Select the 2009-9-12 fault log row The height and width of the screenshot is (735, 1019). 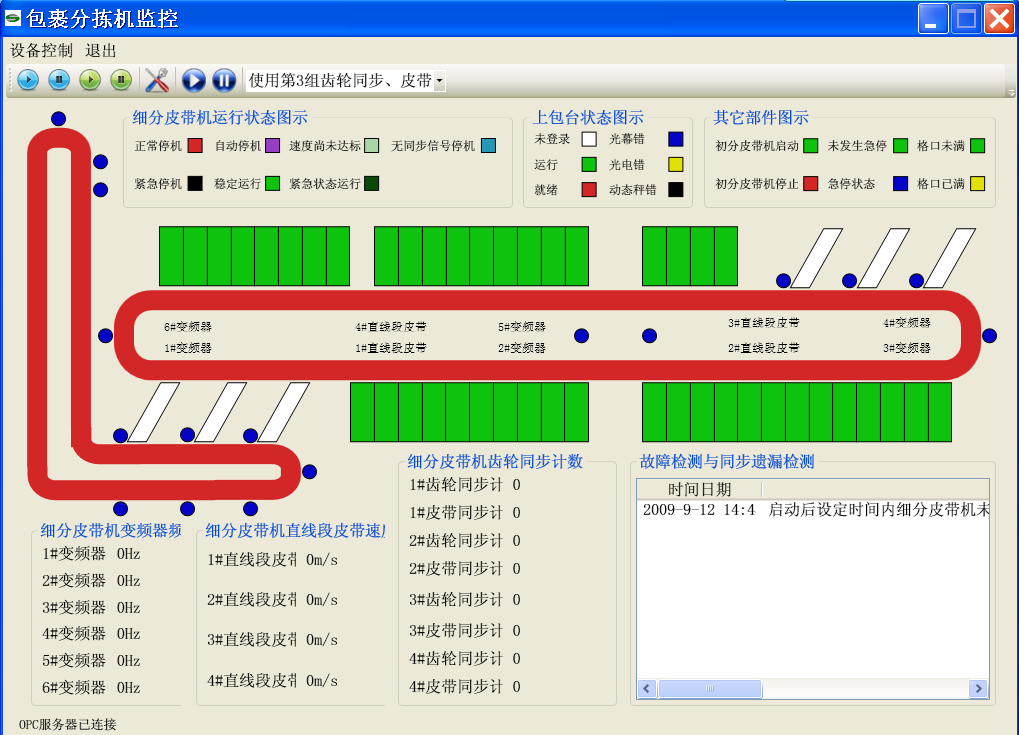(813, 509)
